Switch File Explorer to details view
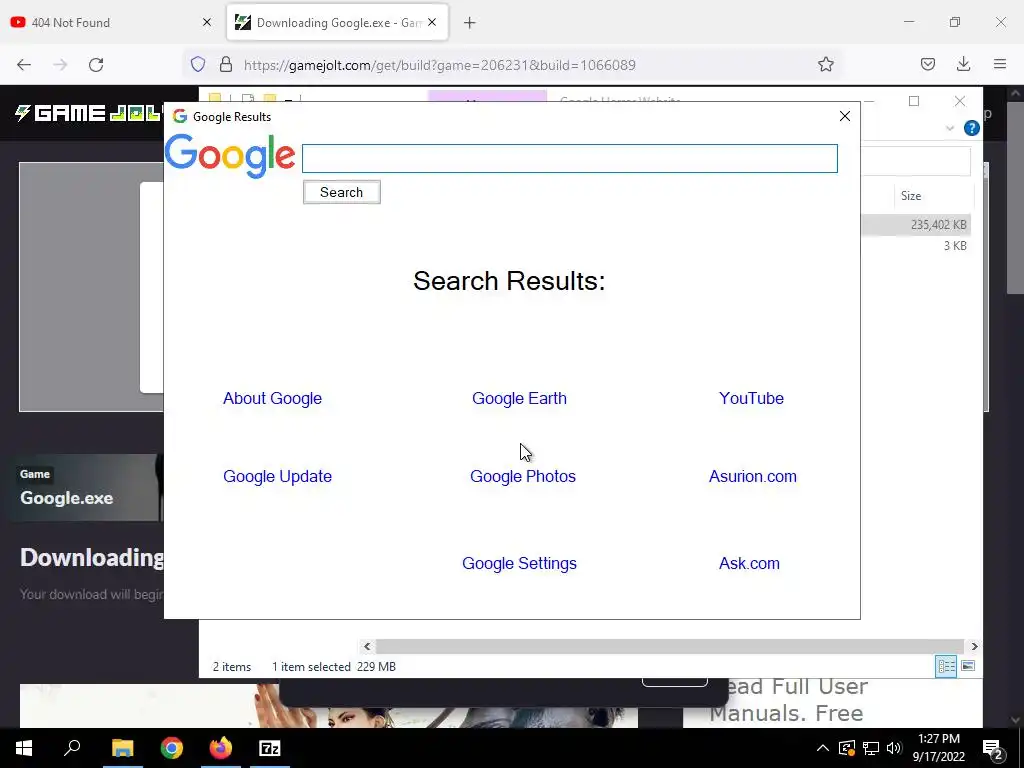The width and height of the screenshot is (1024, 768). click(946, 666)
